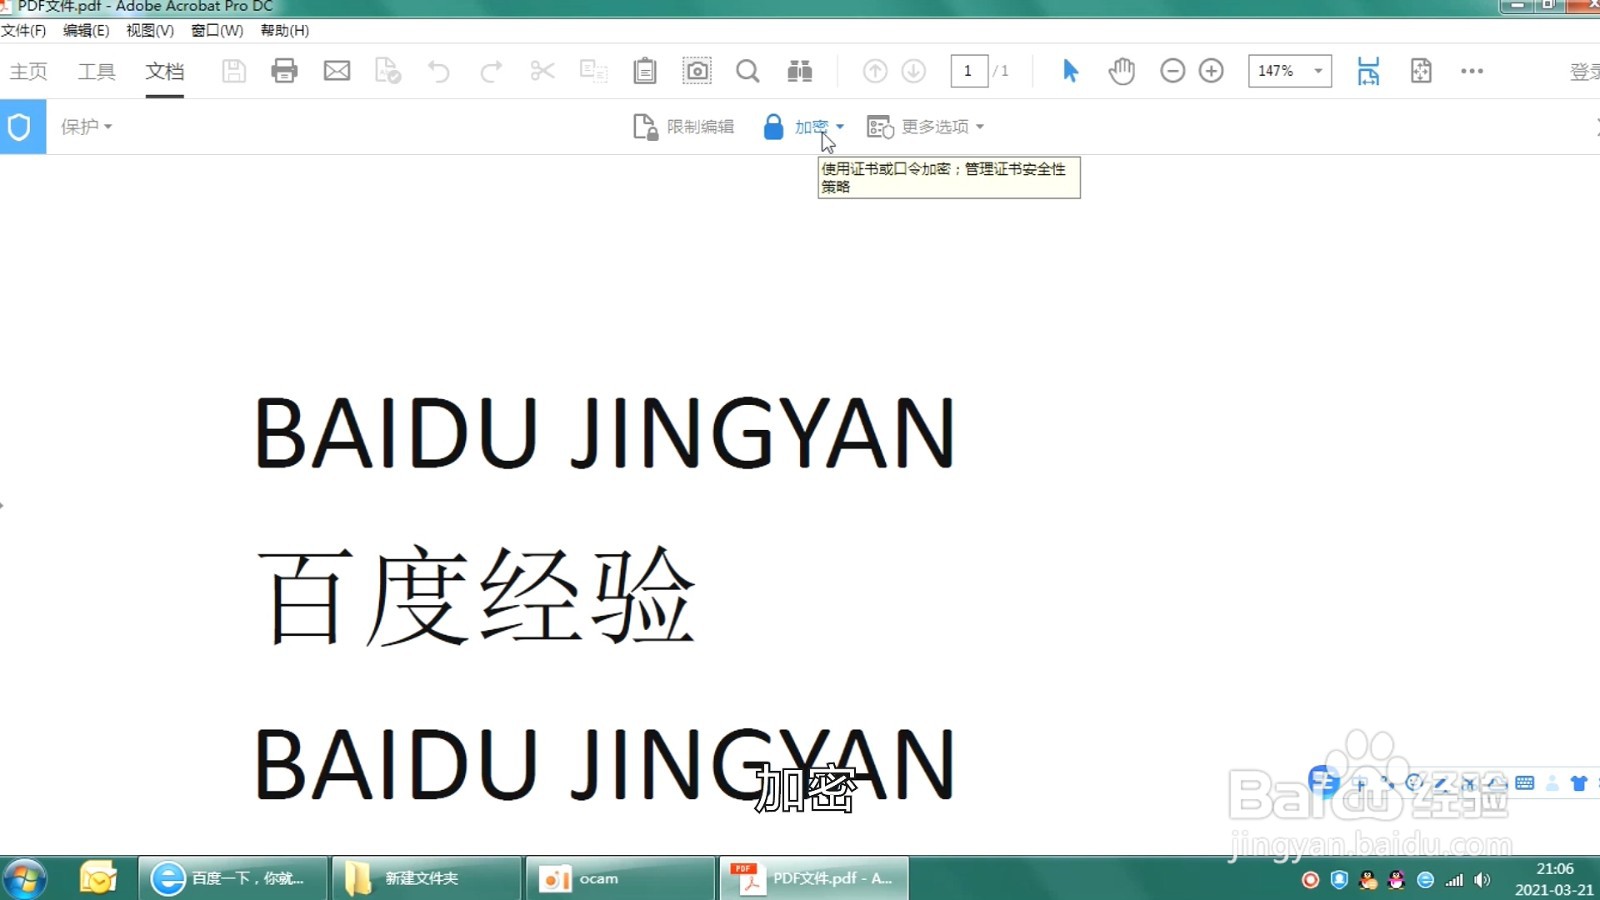Click the fit full page icon

coord(1421,71)
